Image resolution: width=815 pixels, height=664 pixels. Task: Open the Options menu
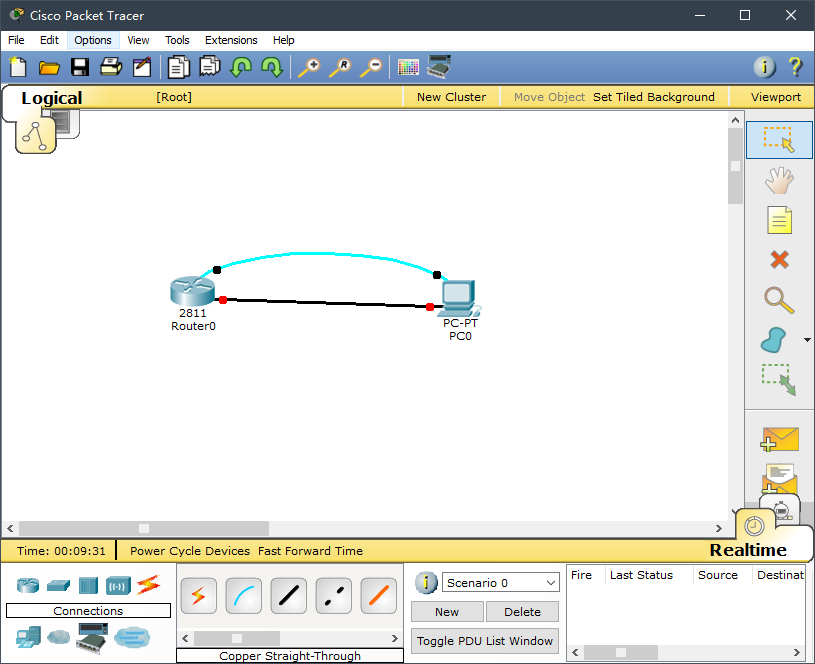pos(93,40)
